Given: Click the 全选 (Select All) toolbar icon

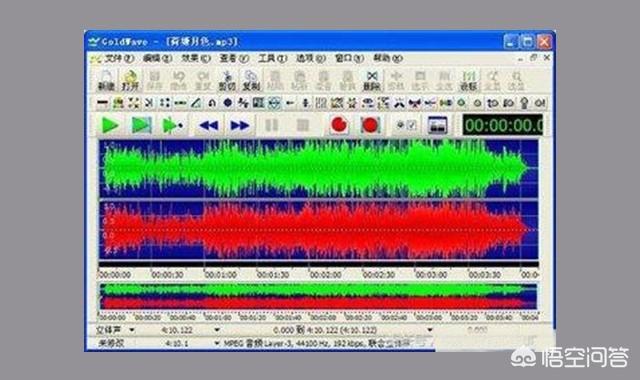Looking at the screenshot, I should (444, 80).
